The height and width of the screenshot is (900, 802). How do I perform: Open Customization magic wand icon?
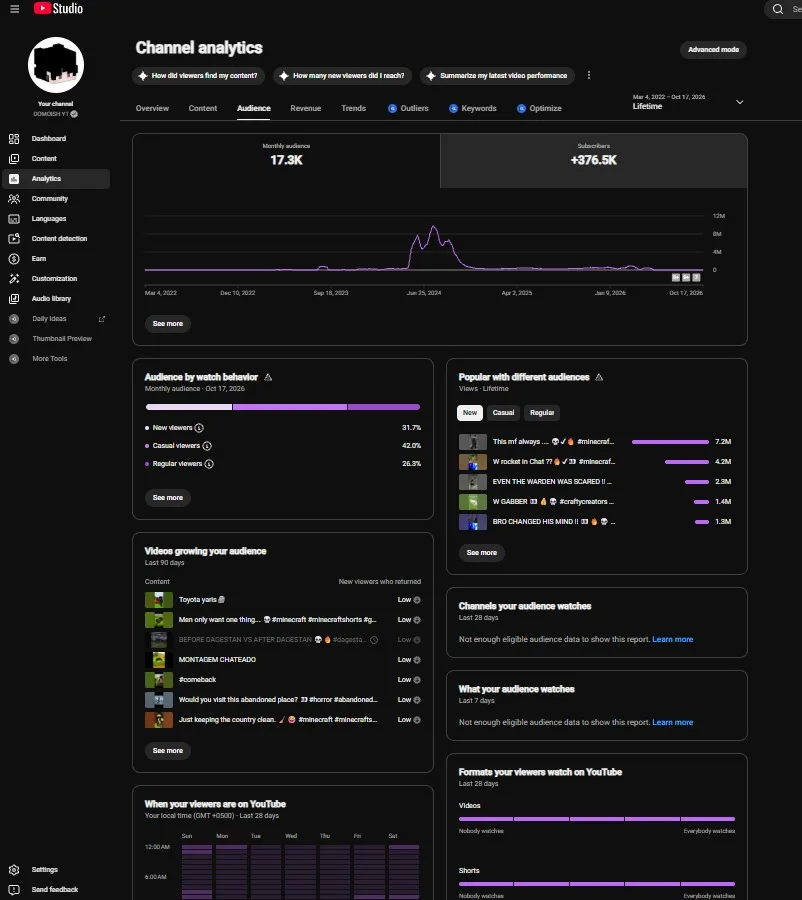[14, 278]
